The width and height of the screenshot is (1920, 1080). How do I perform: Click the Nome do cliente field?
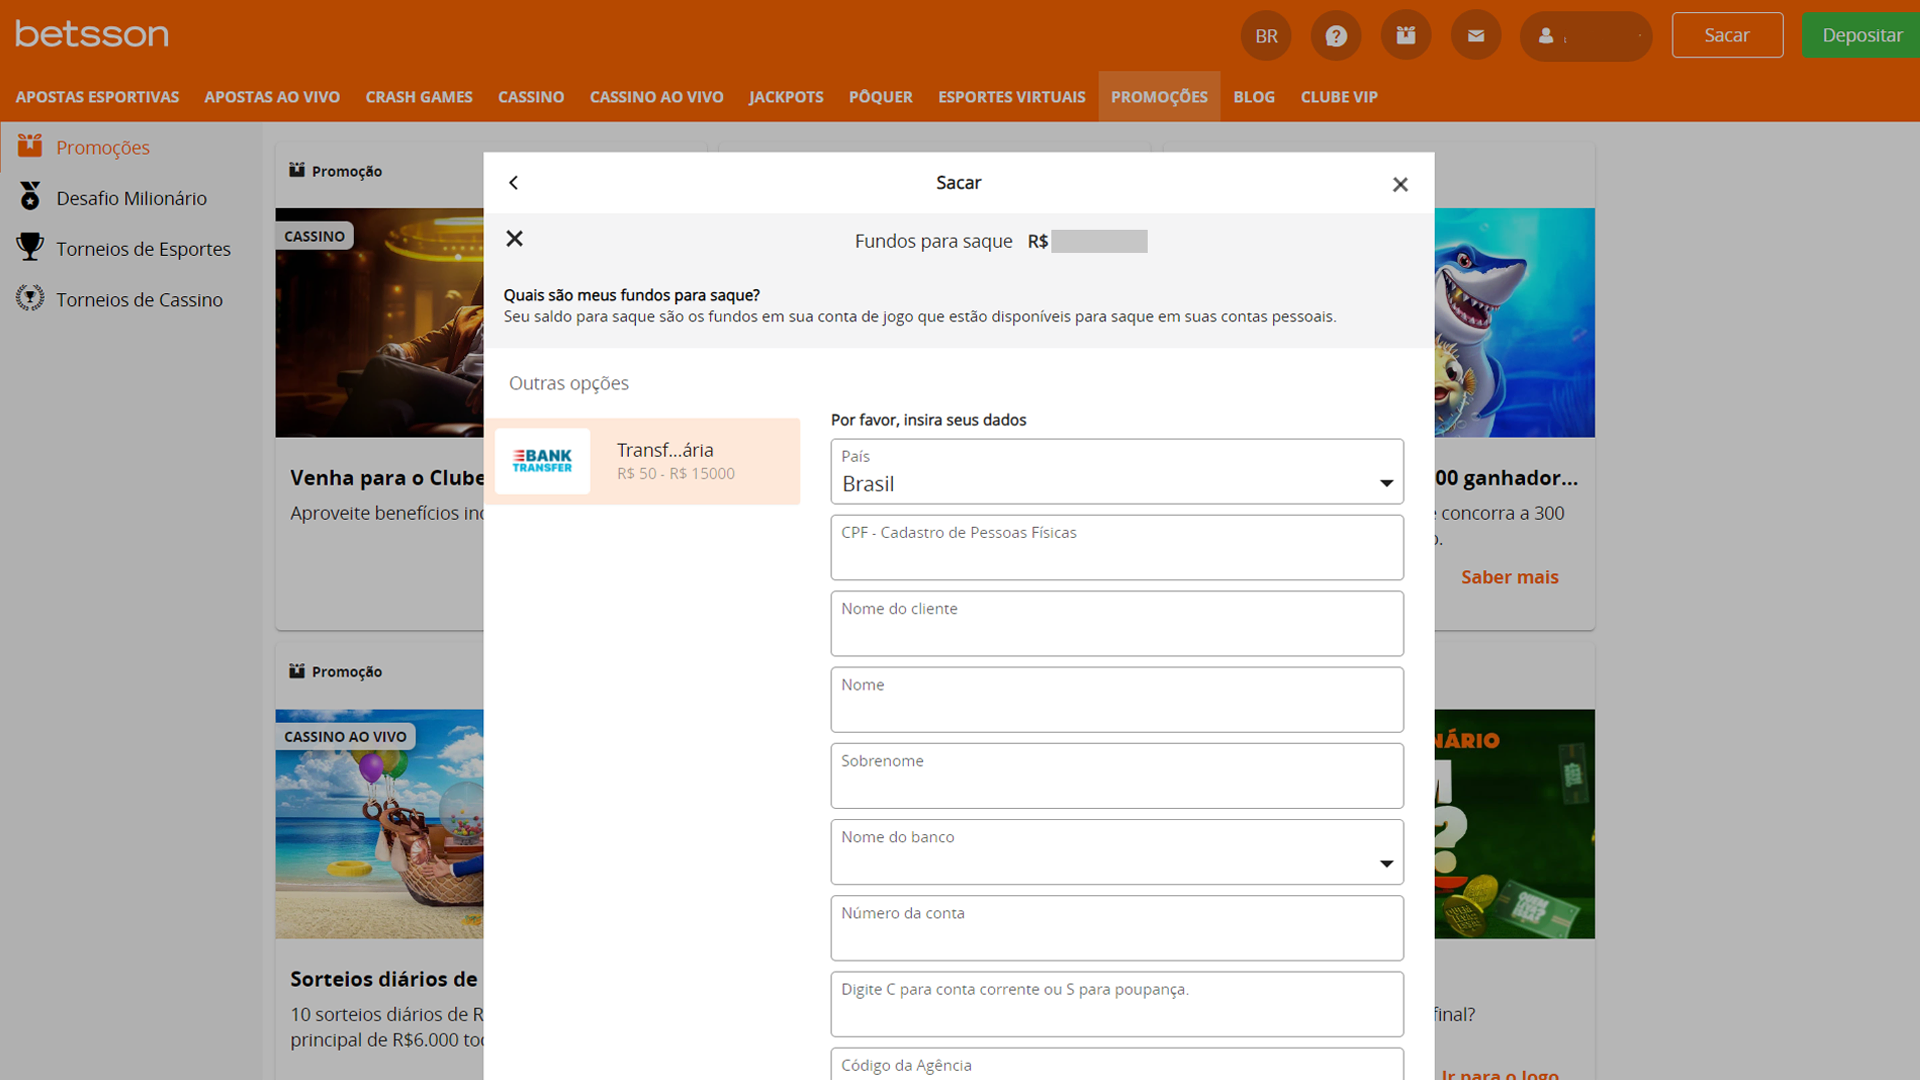pyautogui.click(x=1117, y=624)
